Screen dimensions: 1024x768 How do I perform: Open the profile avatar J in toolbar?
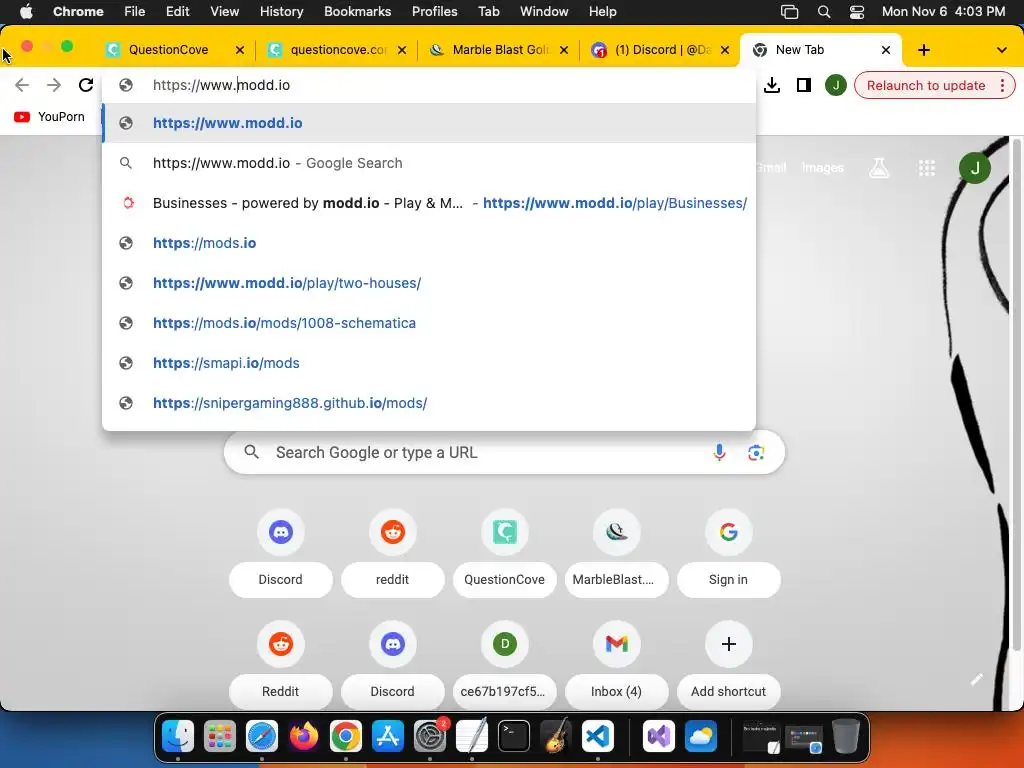click(835, 85)
